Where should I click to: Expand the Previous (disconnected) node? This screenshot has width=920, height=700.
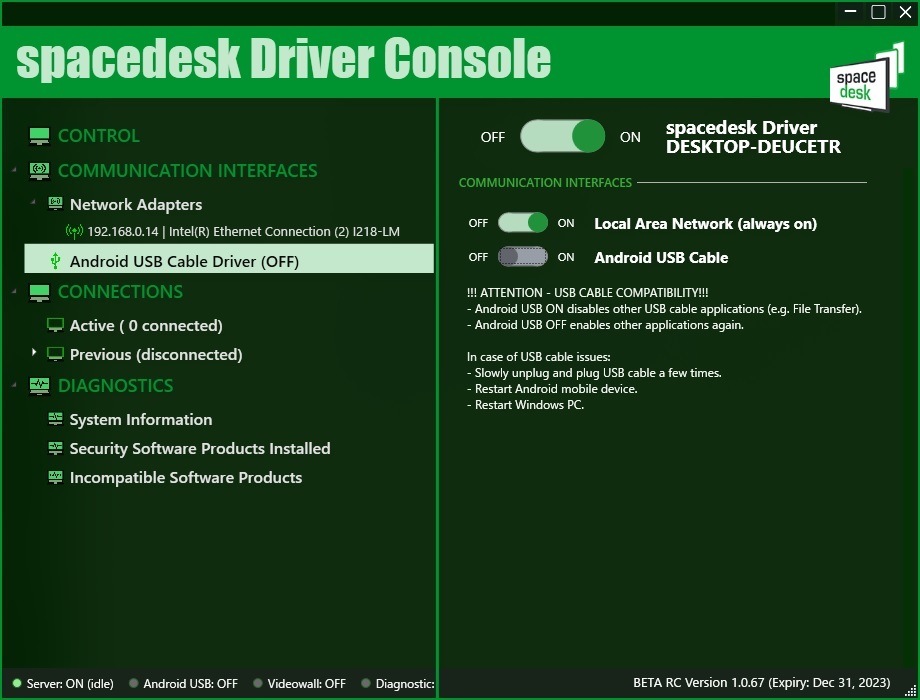34,352
